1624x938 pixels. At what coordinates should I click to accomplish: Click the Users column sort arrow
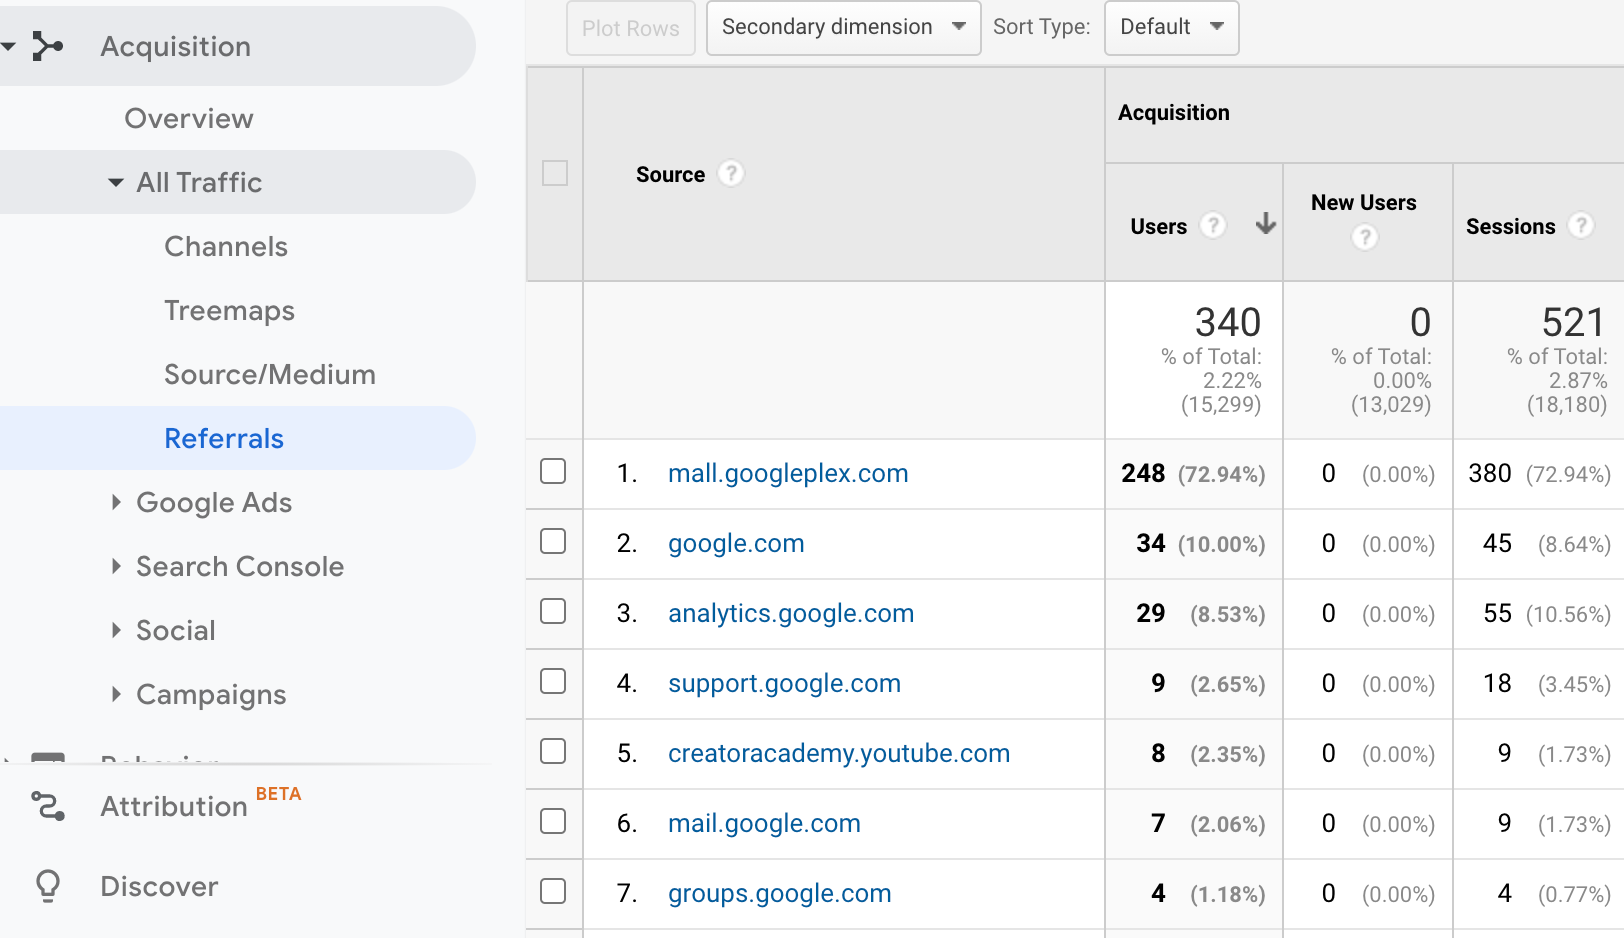1265,224
